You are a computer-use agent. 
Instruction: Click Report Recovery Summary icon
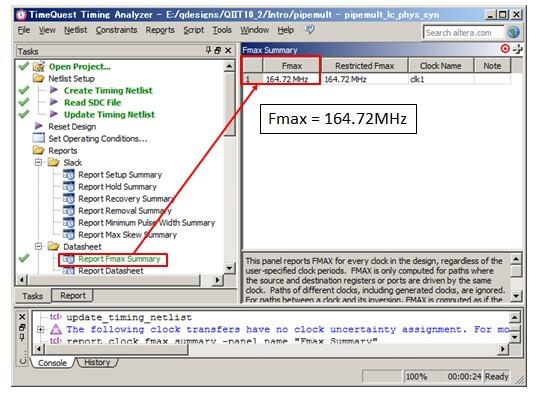click(x=68, y=199)
